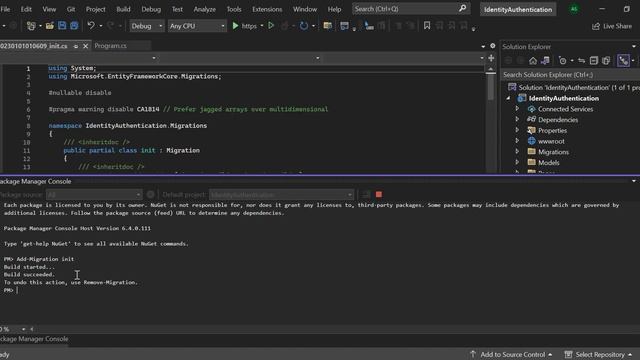Image resolution: width=640 pixels, height=360 pixels.
Task: Open the Any CPU platform dropdown
Action: click(197, 26)
